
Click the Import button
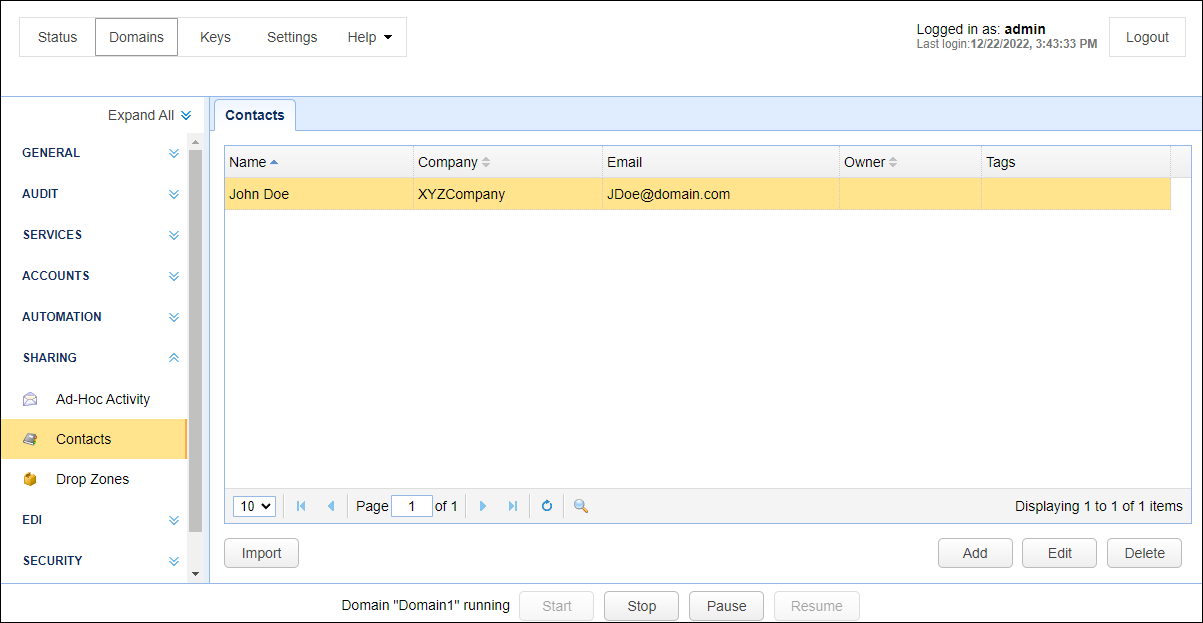point(262,553)
